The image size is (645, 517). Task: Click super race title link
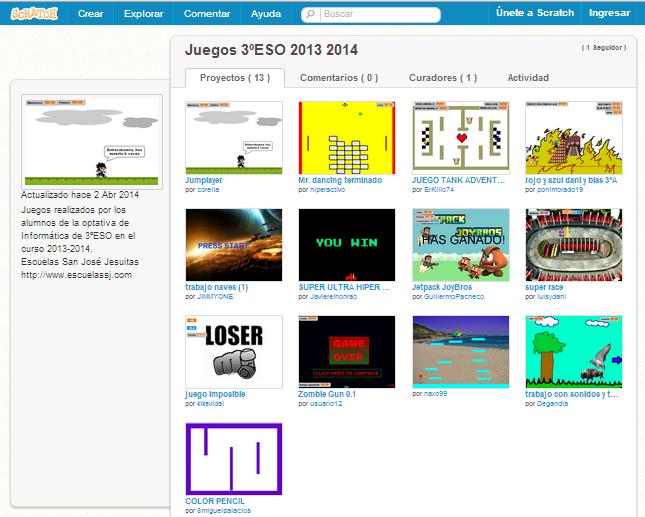pos(544,287)
